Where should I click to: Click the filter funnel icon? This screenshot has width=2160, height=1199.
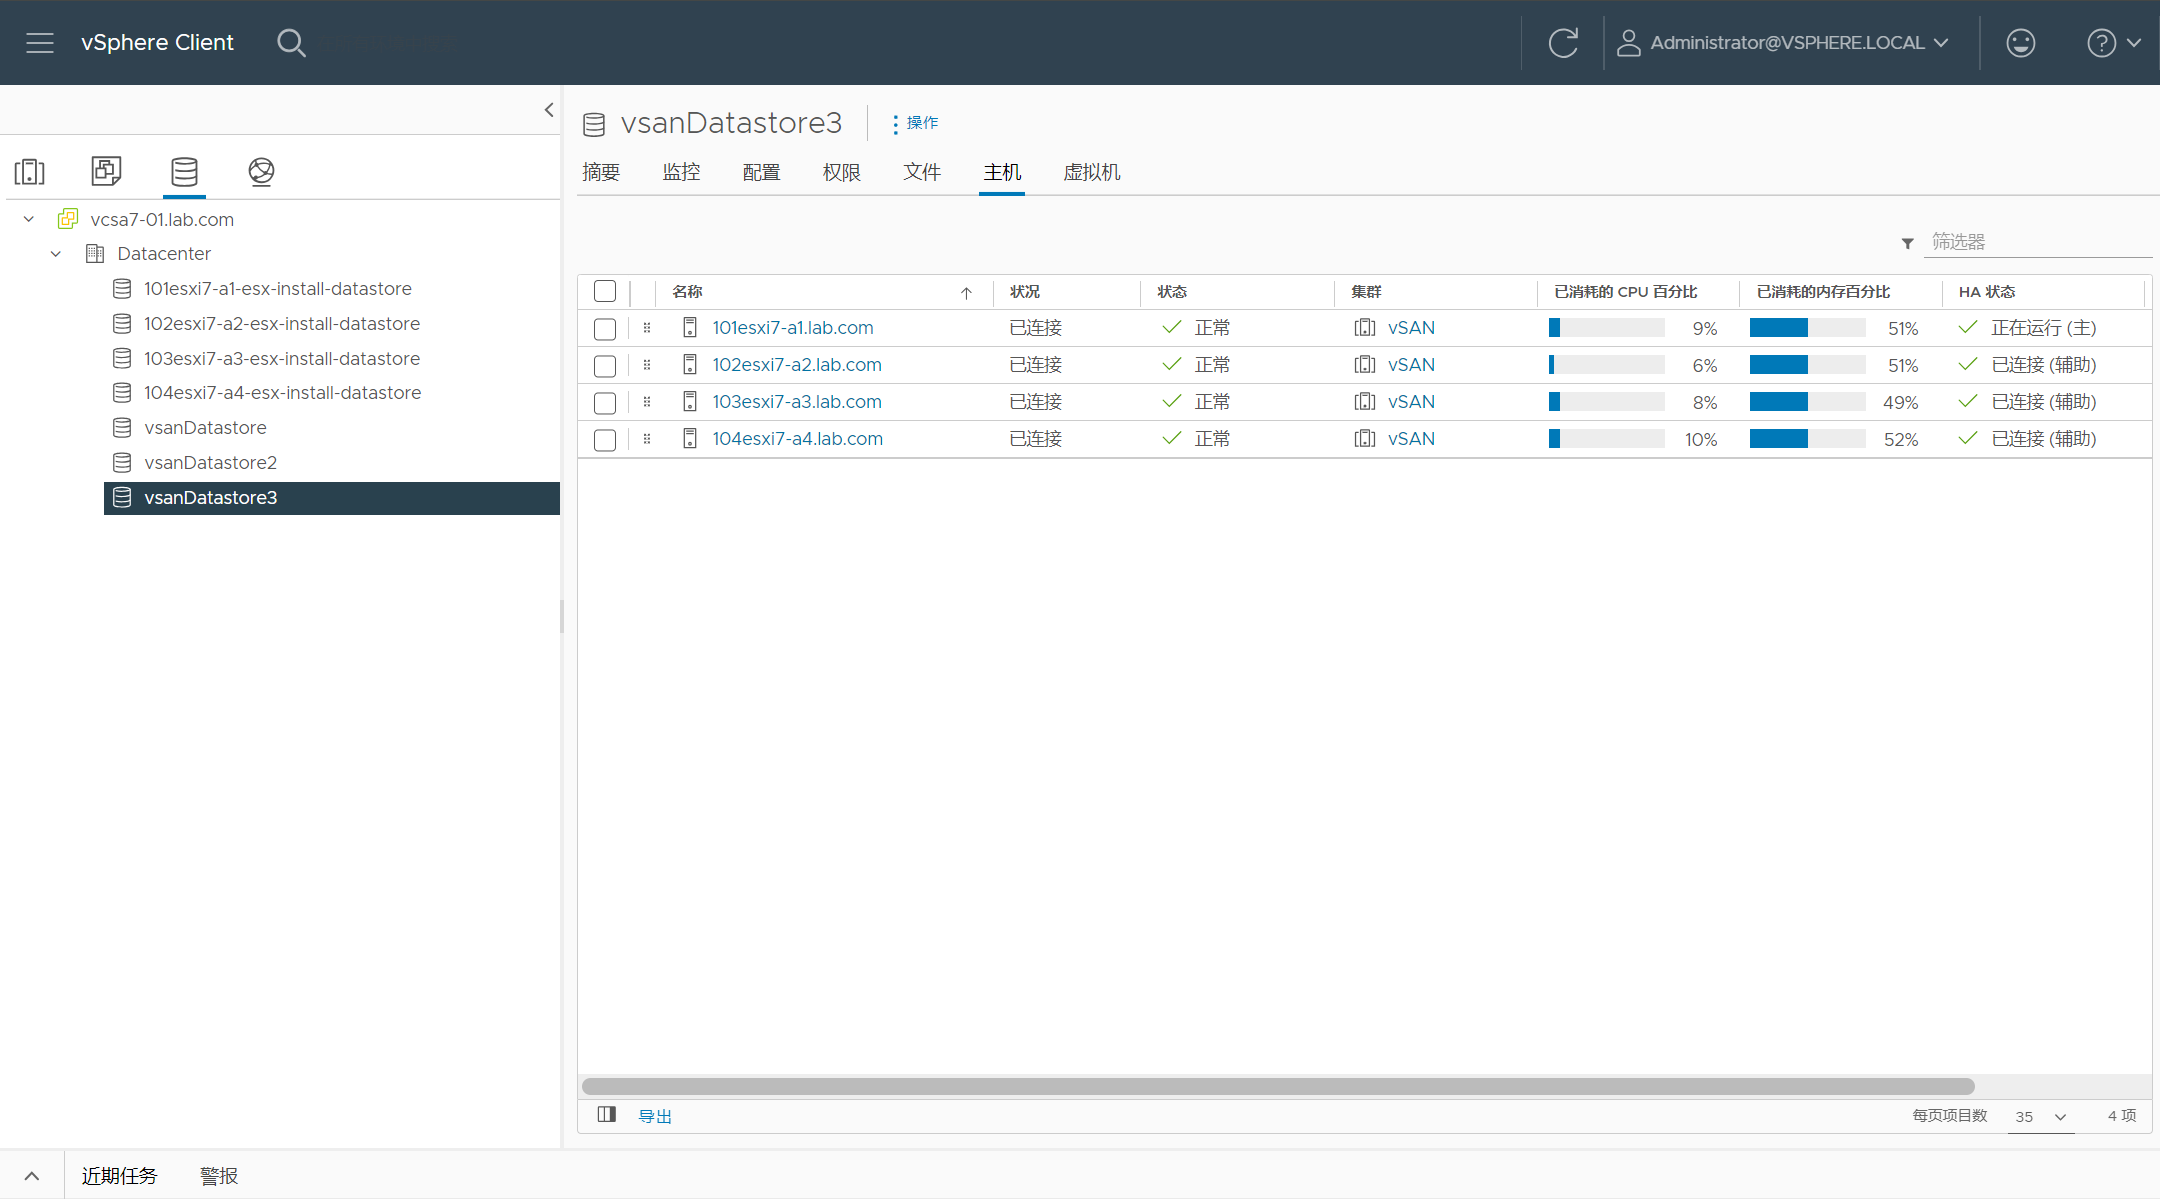point(1908,243)
